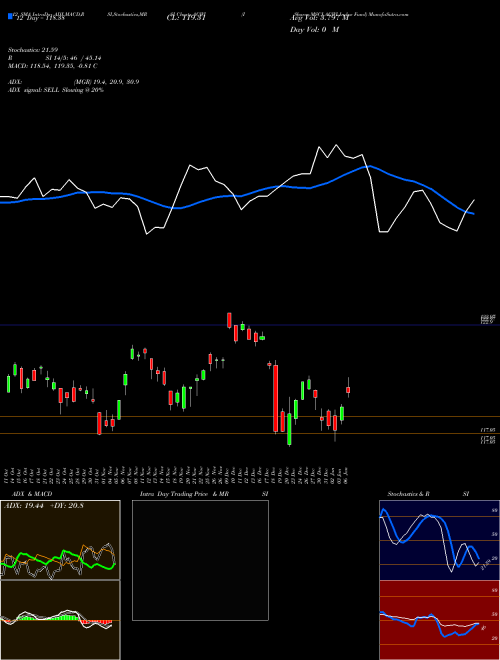
Task: Open the empty intraday price chart box
Action: coord(200,560)
